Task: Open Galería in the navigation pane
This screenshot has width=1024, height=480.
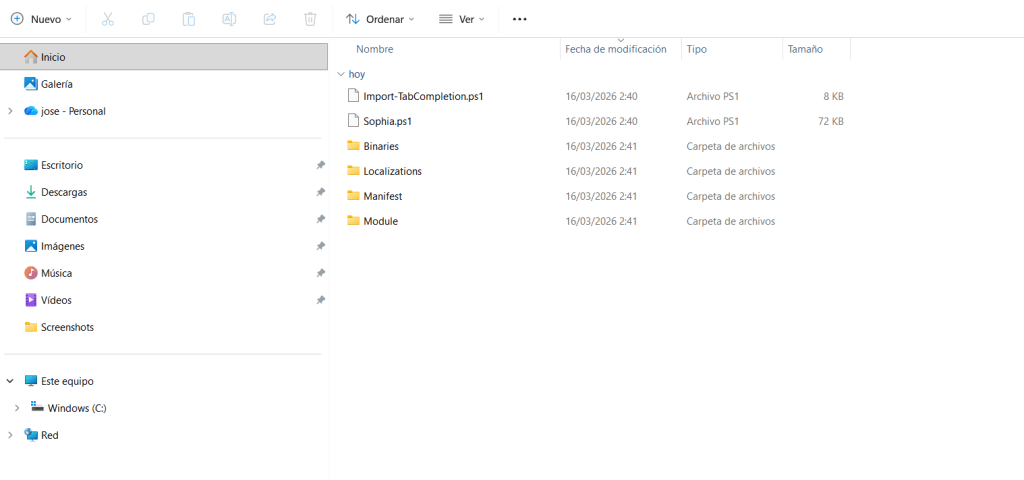Action: [x=57, y=84]
